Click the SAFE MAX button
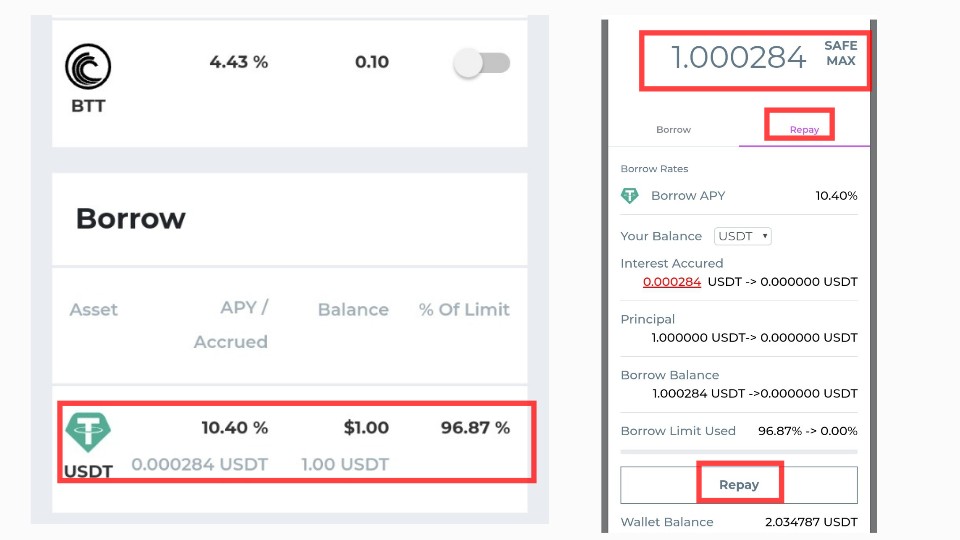 pyautogui.click(x=841, y=53)
